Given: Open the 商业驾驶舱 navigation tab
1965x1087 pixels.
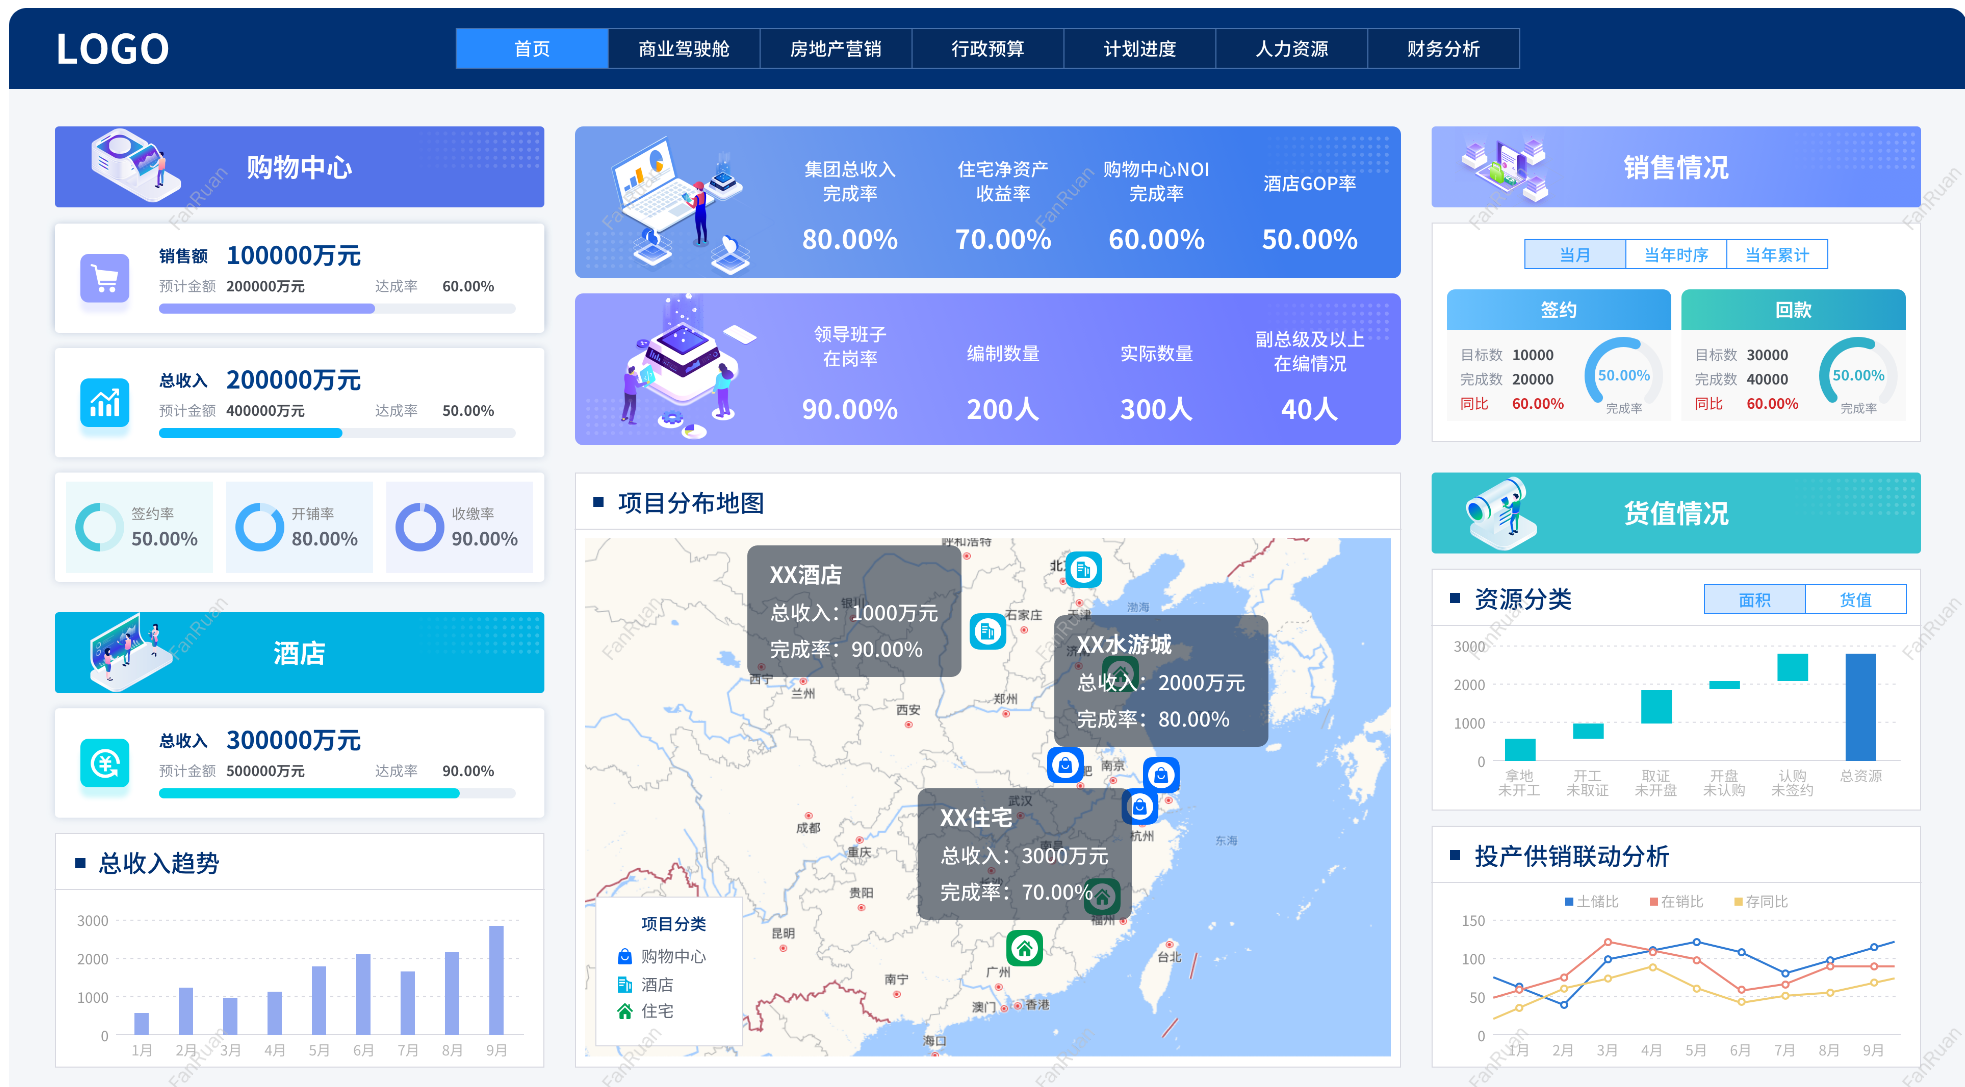Looking at the screenshot, I should click(684, 49).
